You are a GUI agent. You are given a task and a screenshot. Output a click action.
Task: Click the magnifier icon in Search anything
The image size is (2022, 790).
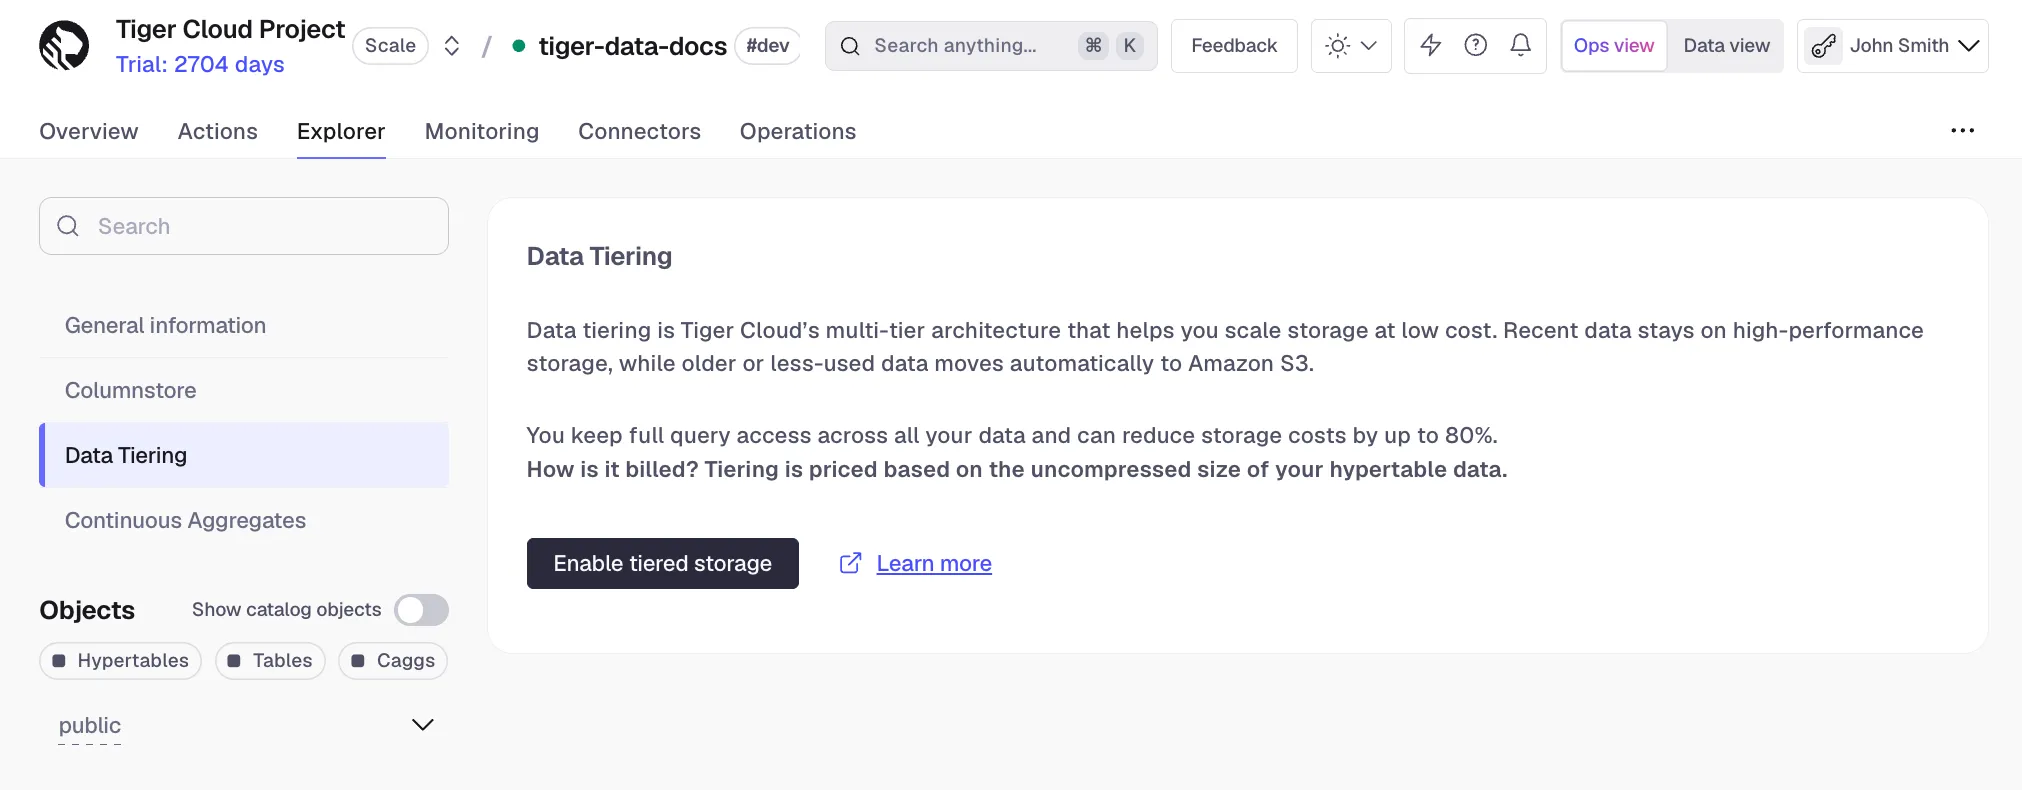click(850, 46)
